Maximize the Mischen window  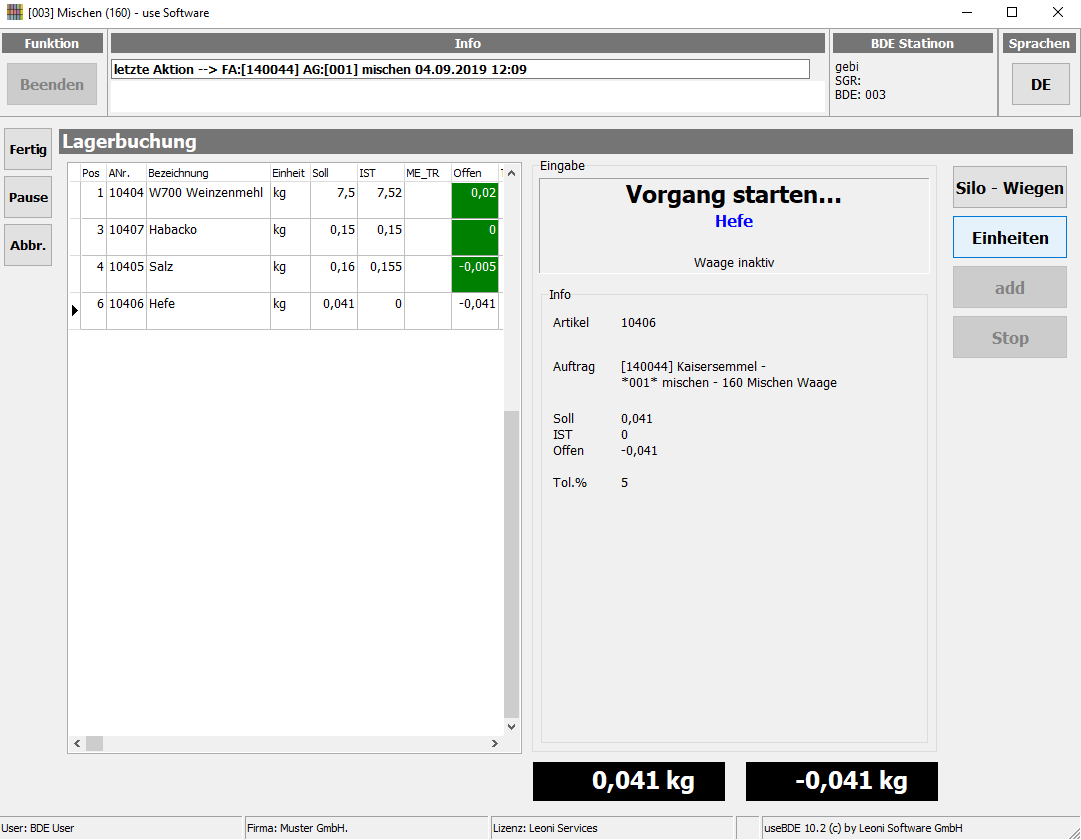1012,12
